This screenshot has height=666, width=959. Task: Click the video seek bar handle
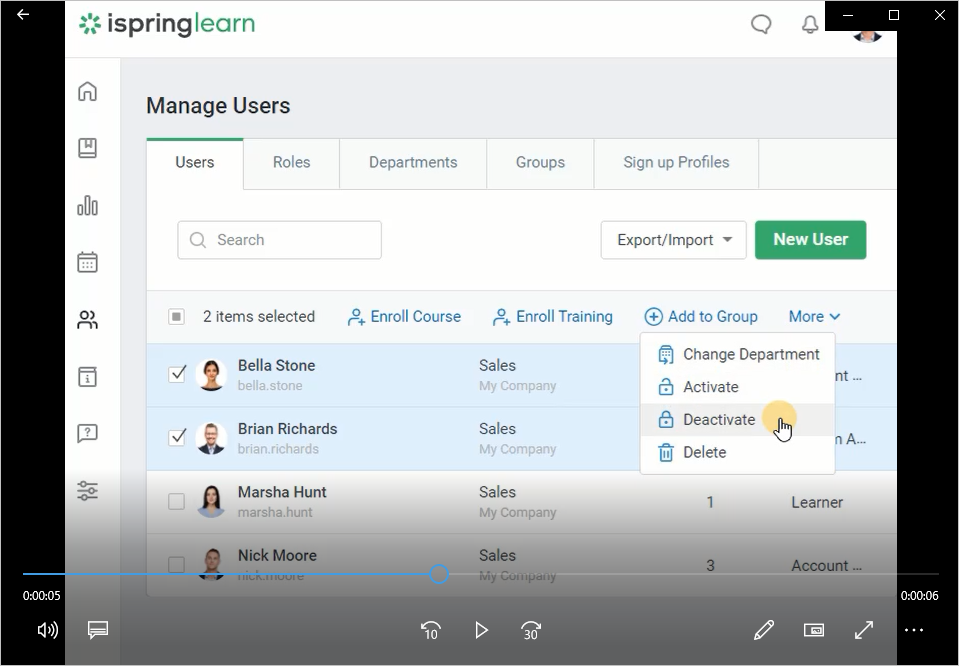(x=439, y=574)
